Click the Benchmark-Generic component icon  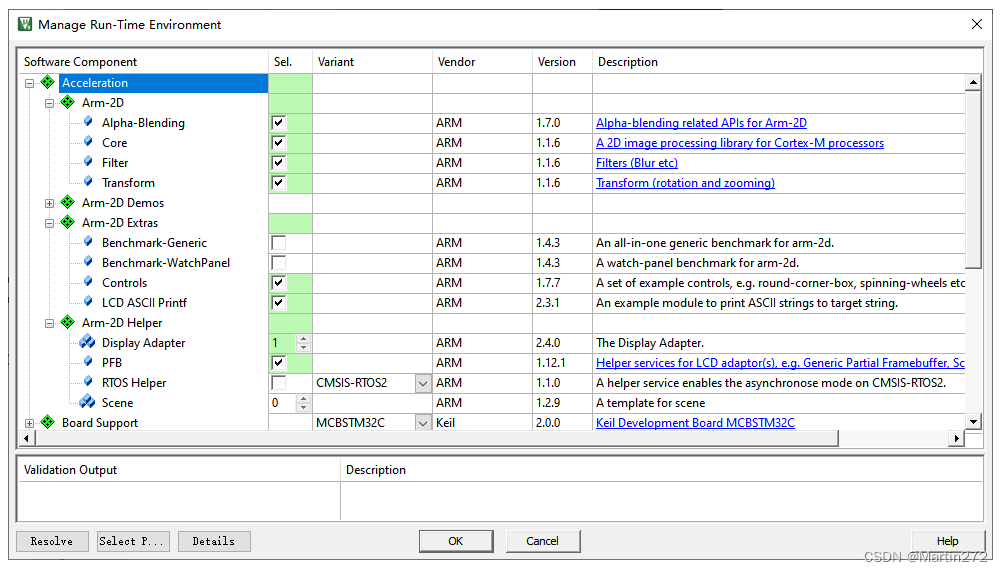tap(88, 242)
